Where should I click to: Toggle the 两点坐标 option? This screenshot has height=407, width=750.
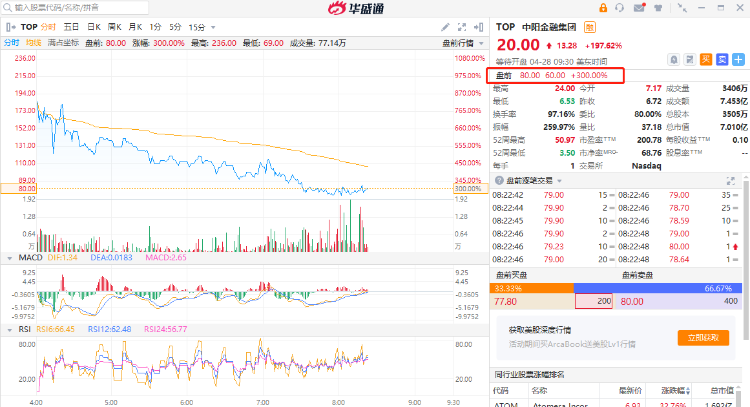coord(63,43)
